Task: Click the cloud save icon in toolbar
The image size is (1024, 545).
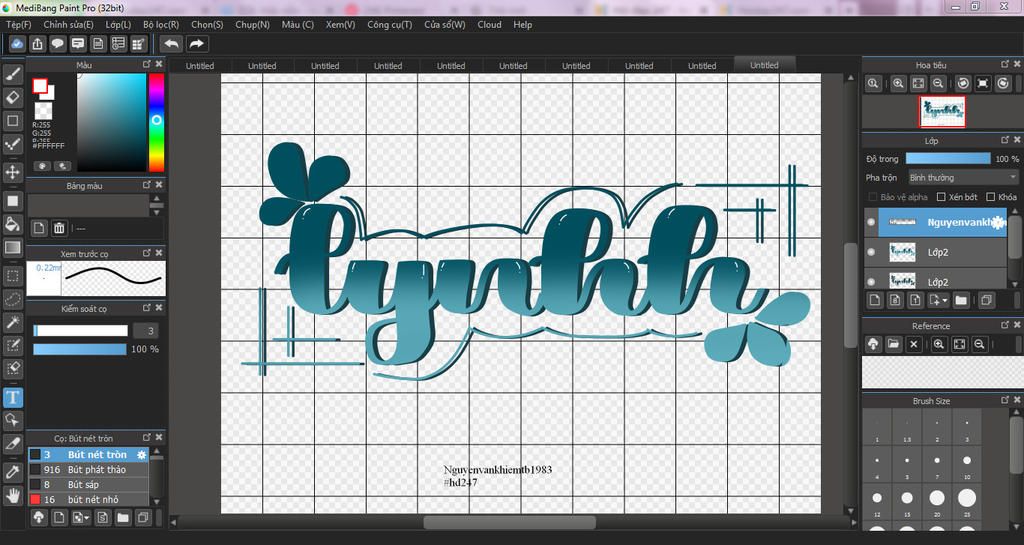Action: click(x=17, y=44)
